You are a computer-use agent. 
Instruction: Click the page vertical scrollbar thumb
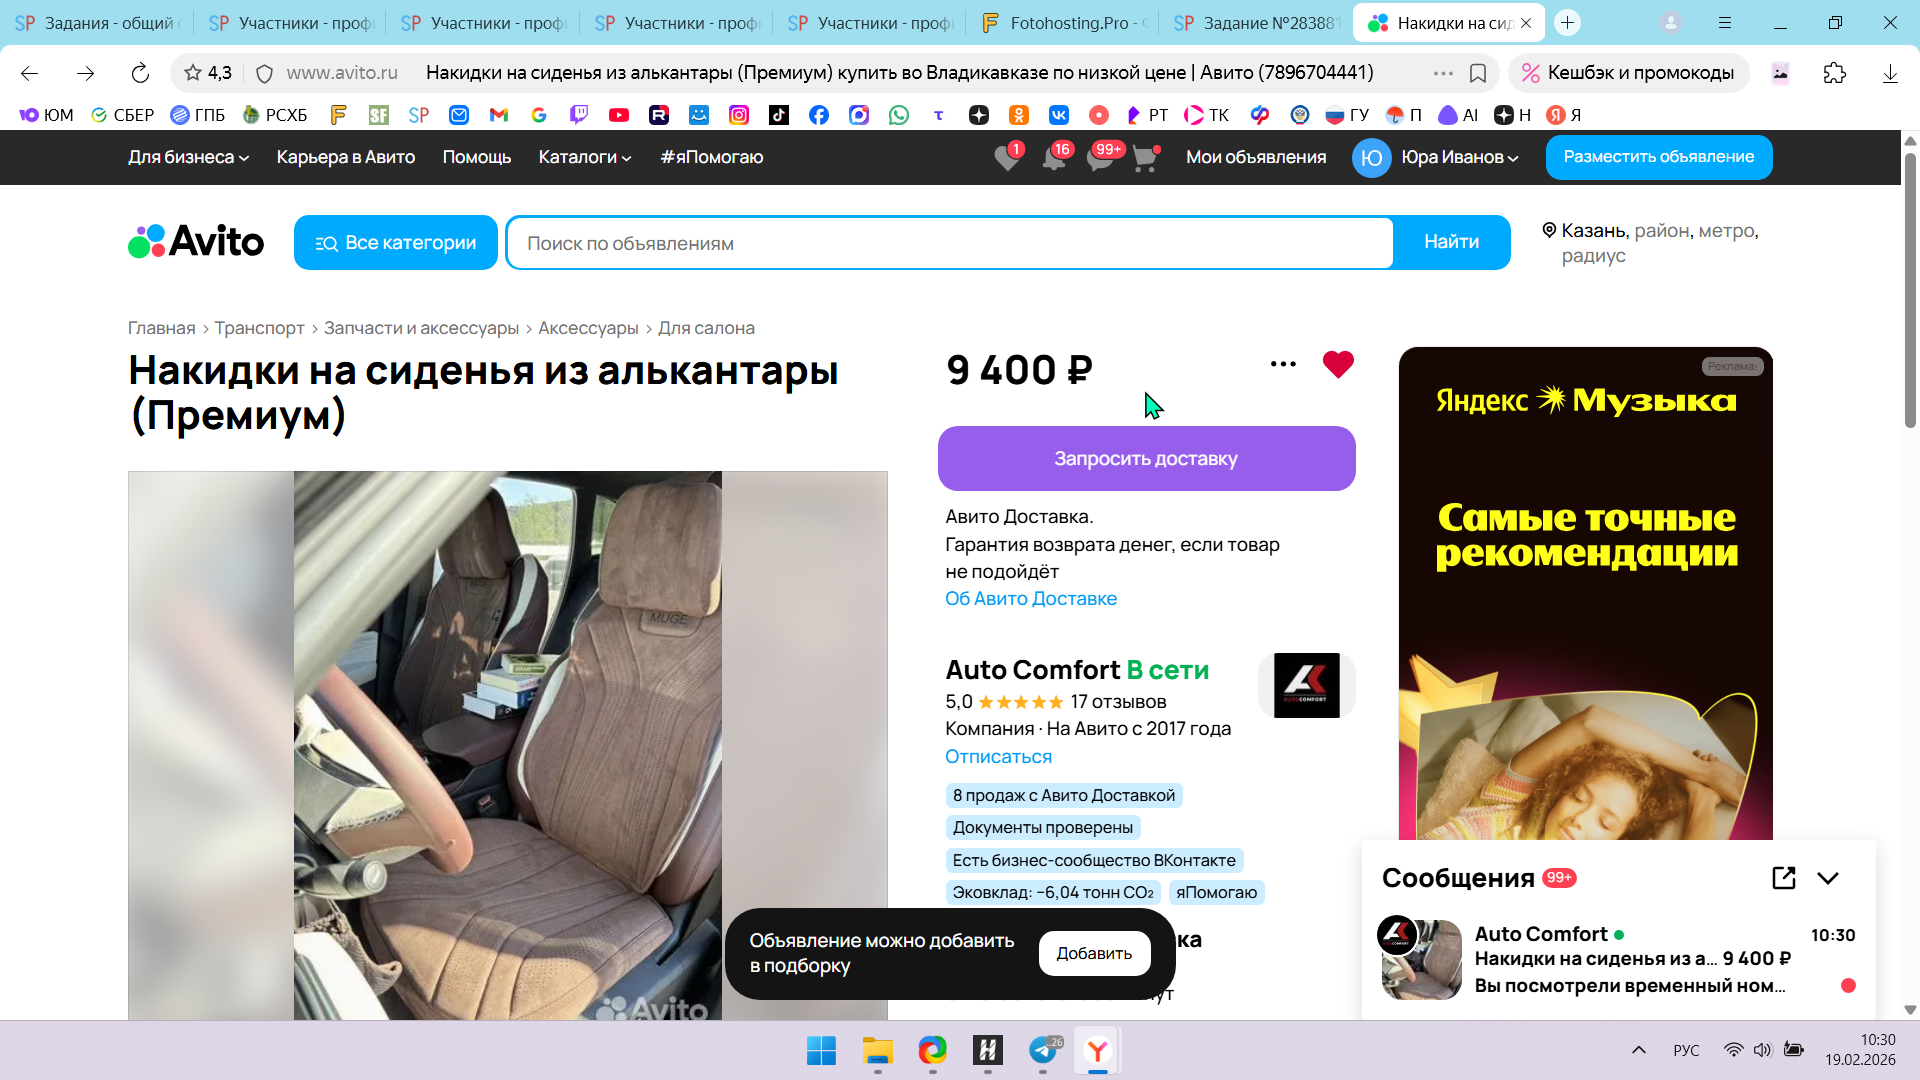1909,290
